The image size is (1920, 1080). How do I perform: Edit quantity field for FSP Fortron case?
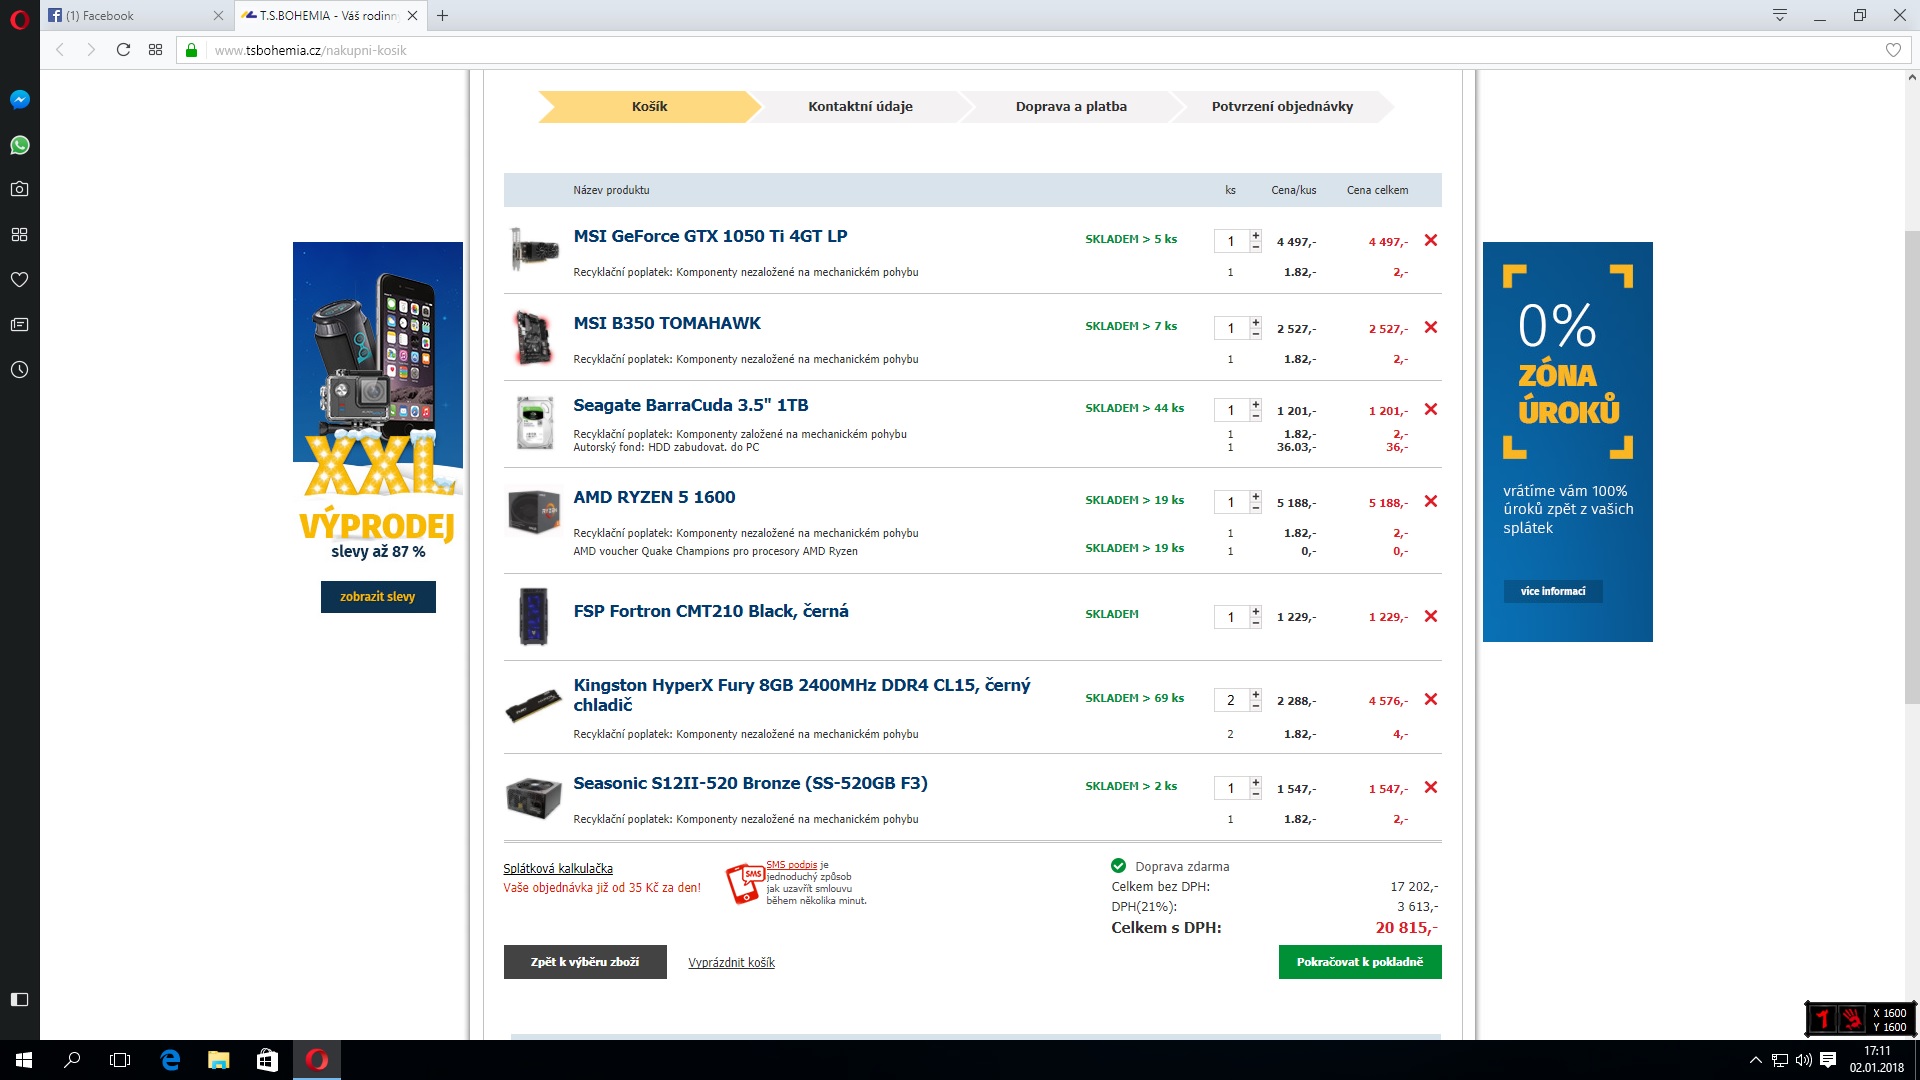(1230, 617)
